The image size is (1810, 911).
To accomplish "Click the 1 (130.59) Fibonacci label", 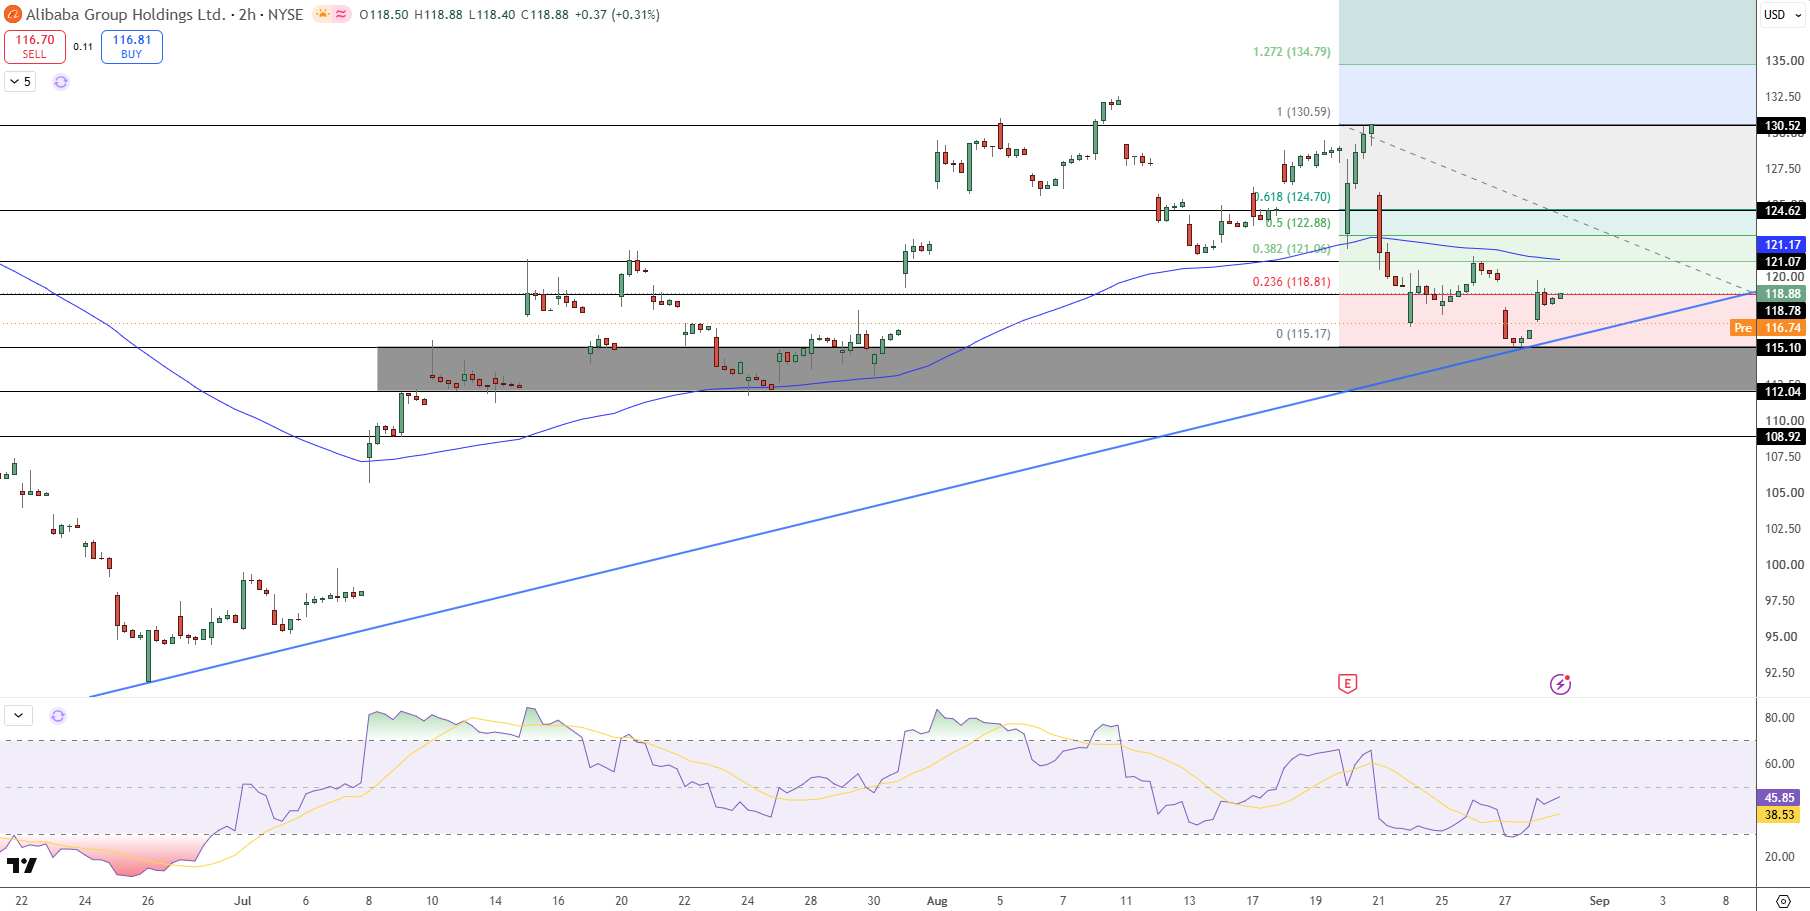I will click(x=1303, y=112).
